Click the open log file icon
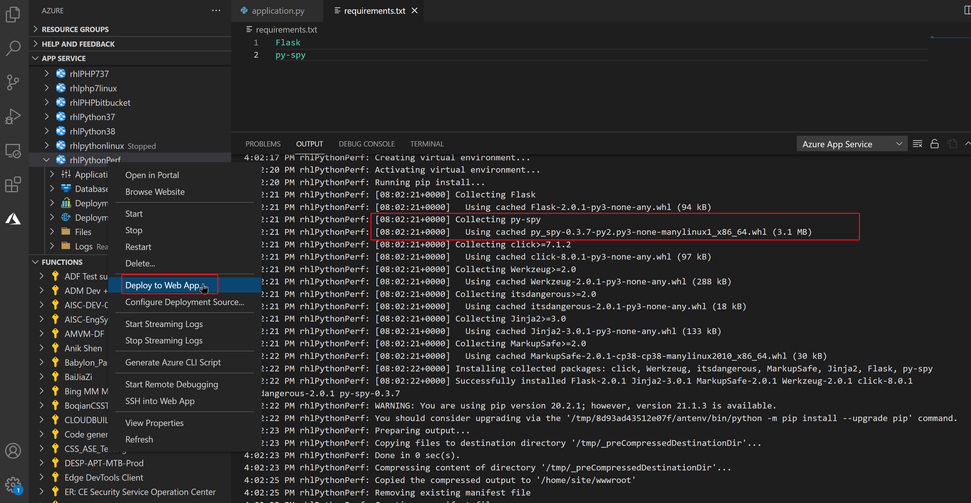The image size is (971, 503). click(952, 144)
